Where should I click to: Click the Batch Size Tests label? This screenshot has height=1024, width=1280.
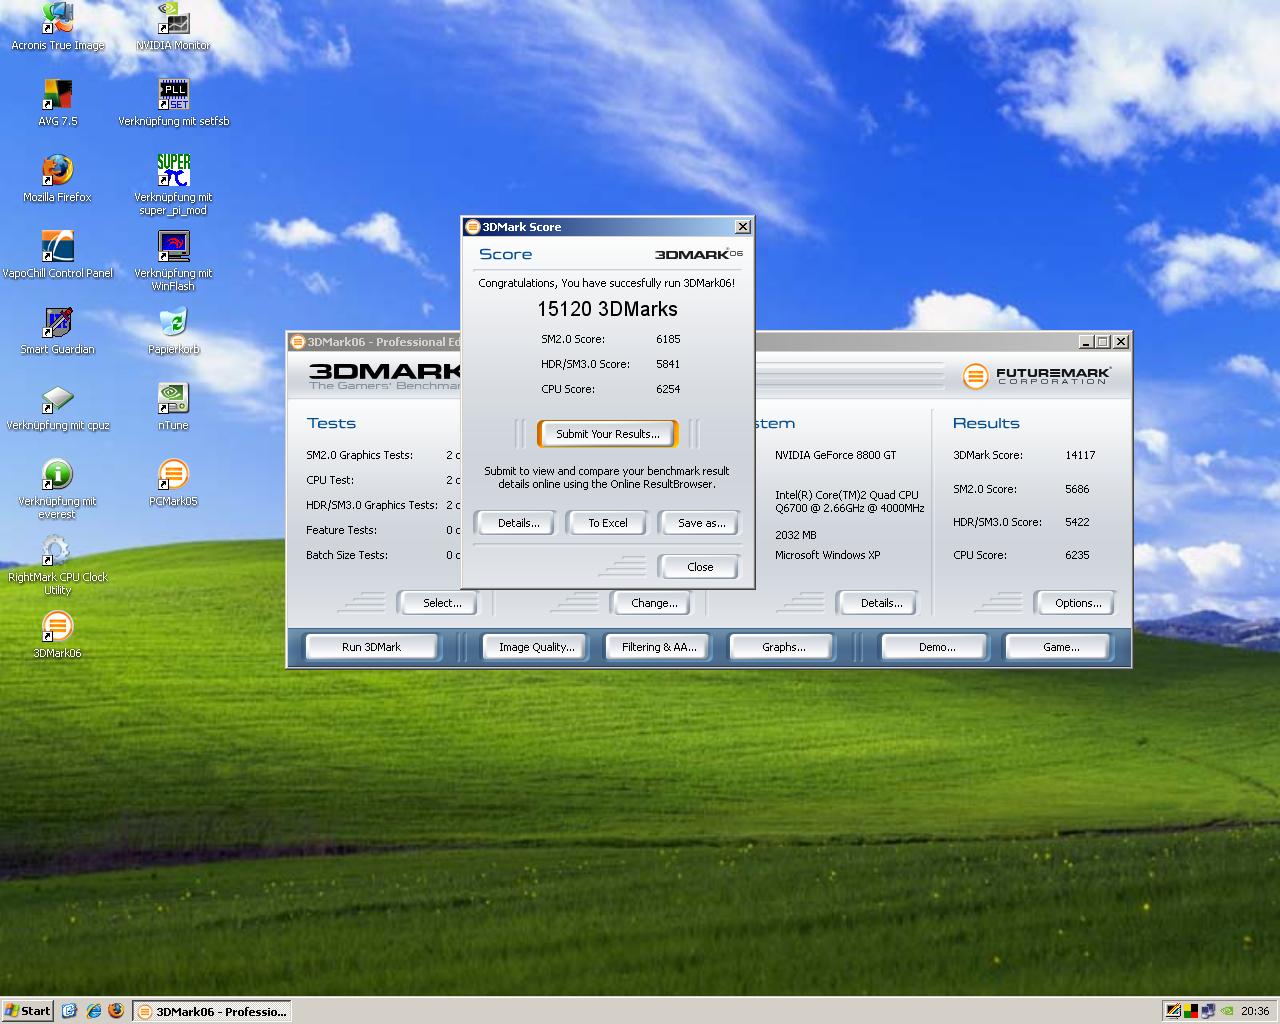point(347,555)
